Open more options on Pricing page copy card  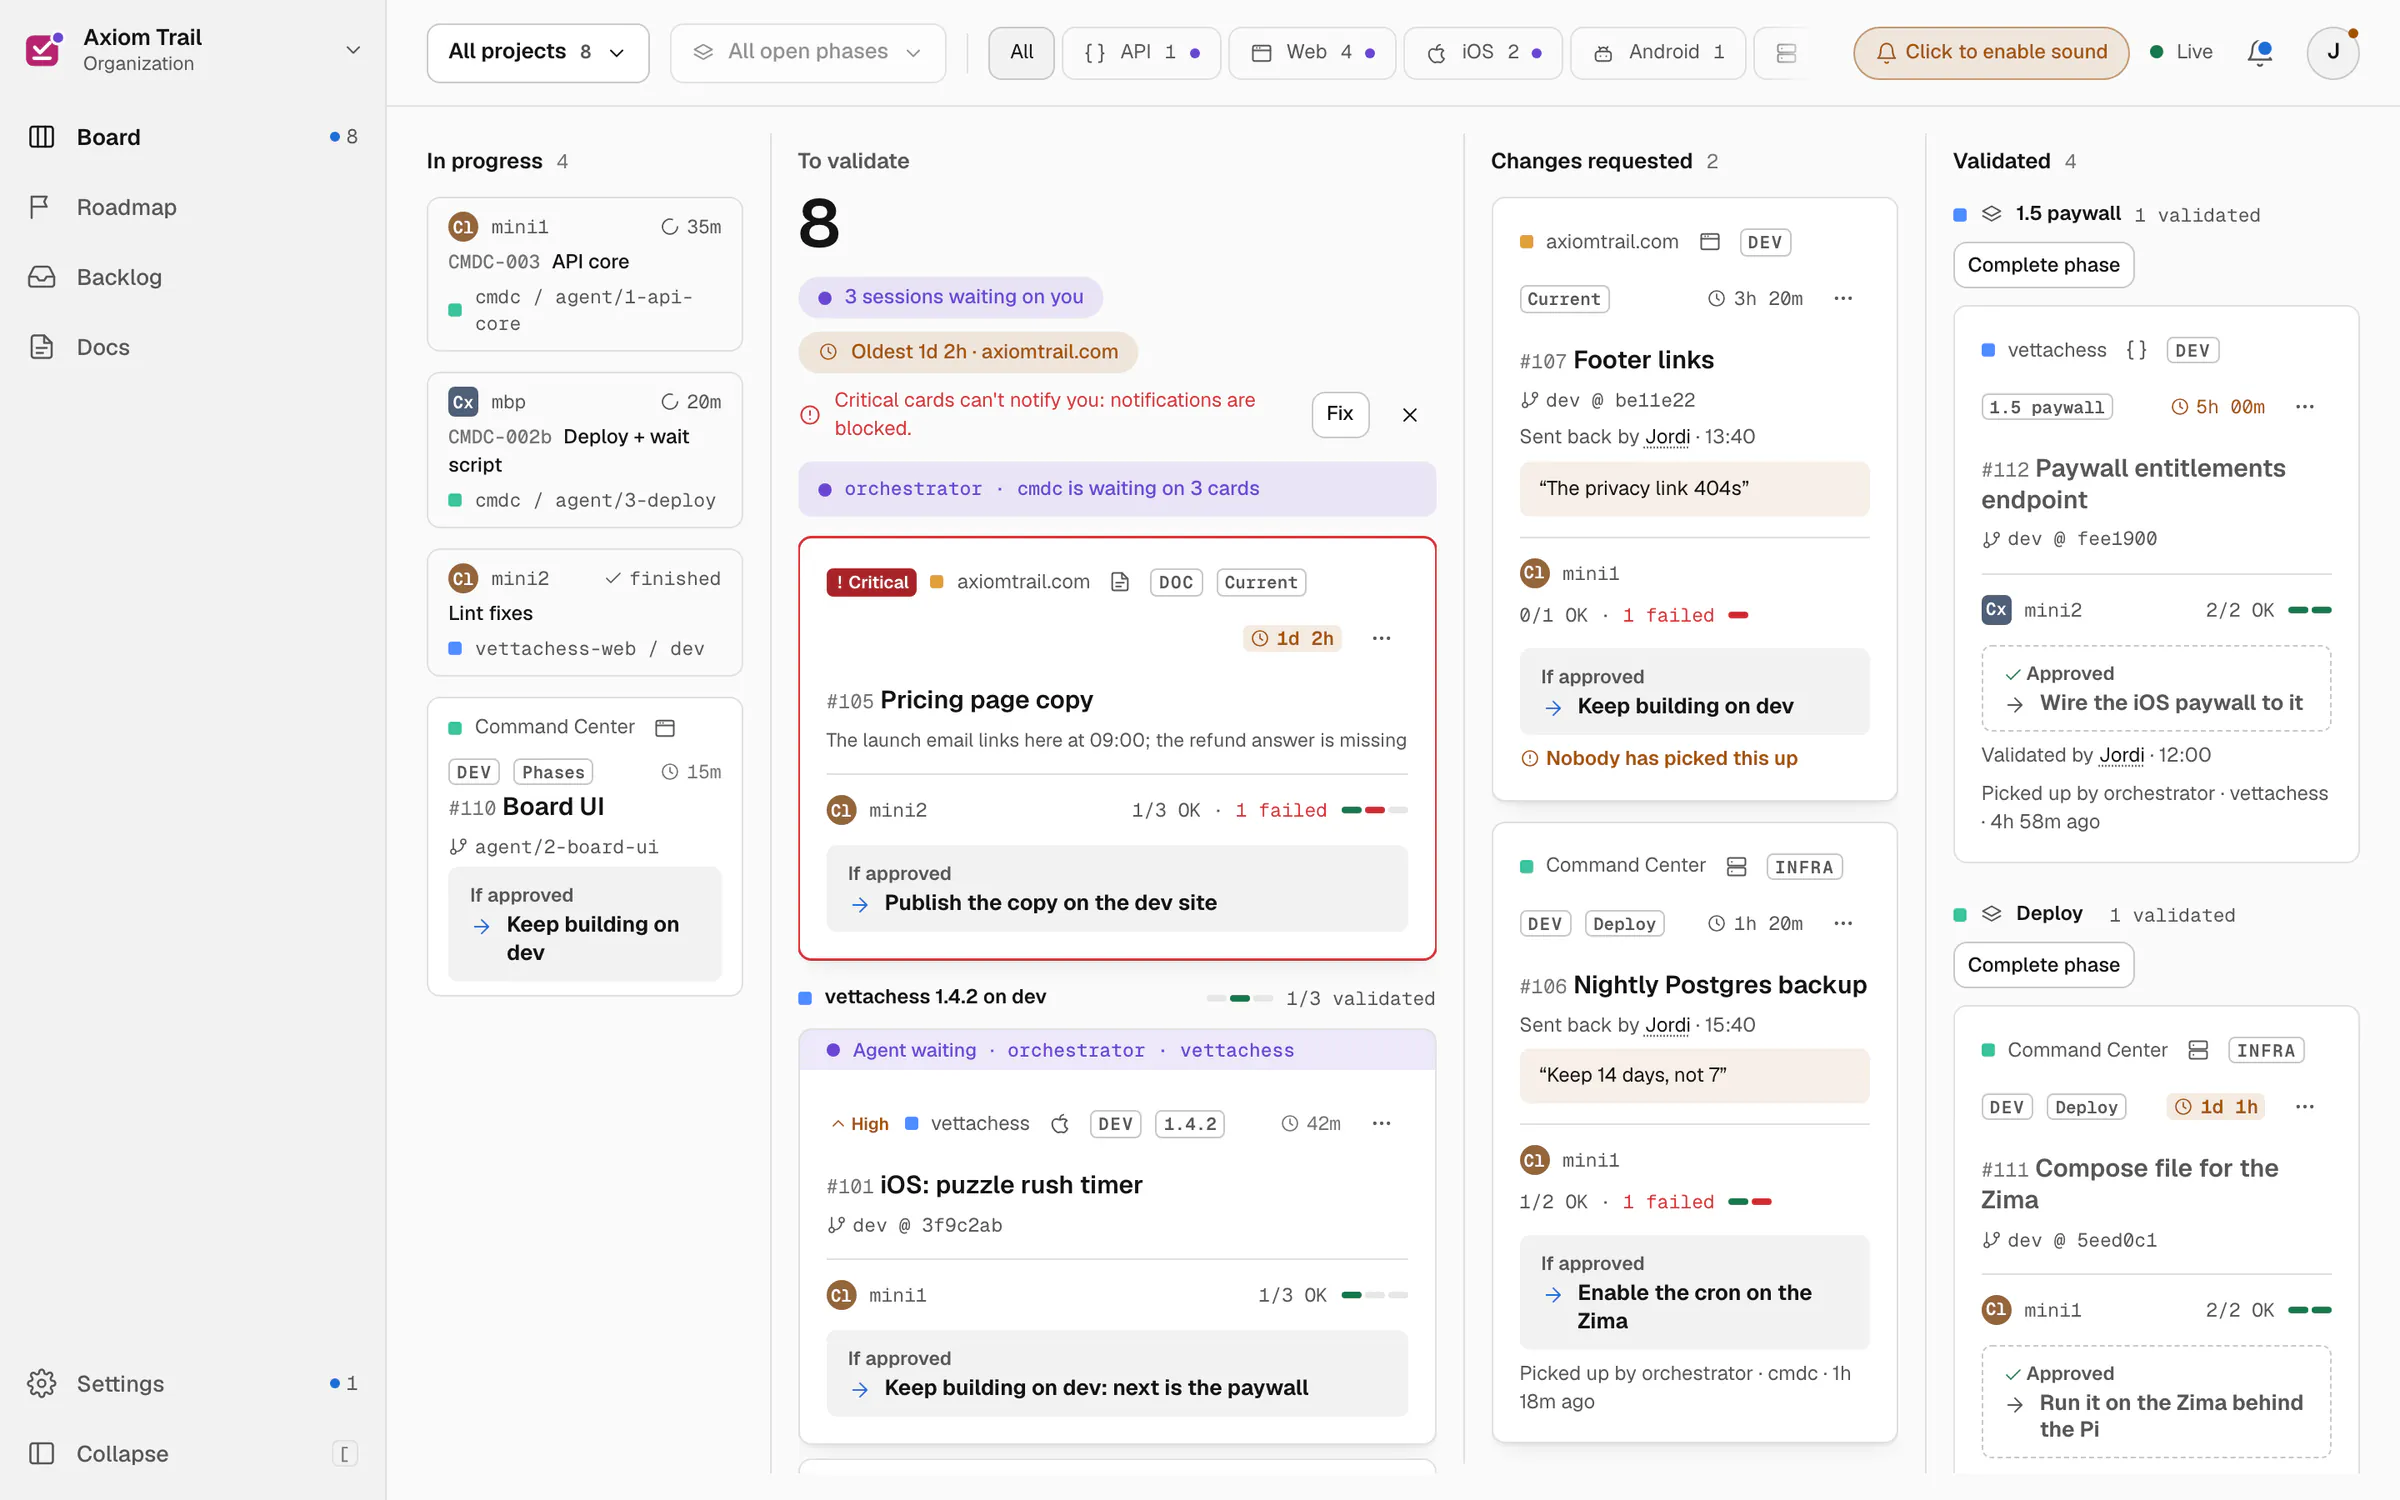[1381, 638]
